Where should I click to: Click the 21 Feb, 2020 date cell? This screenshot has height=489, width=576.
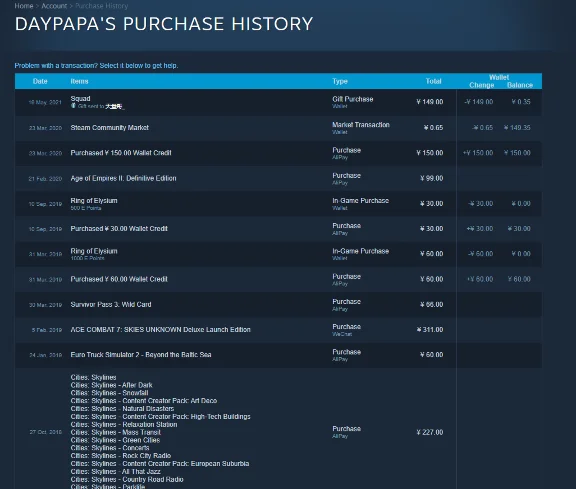pyautogui.click(x=45, y=179)
